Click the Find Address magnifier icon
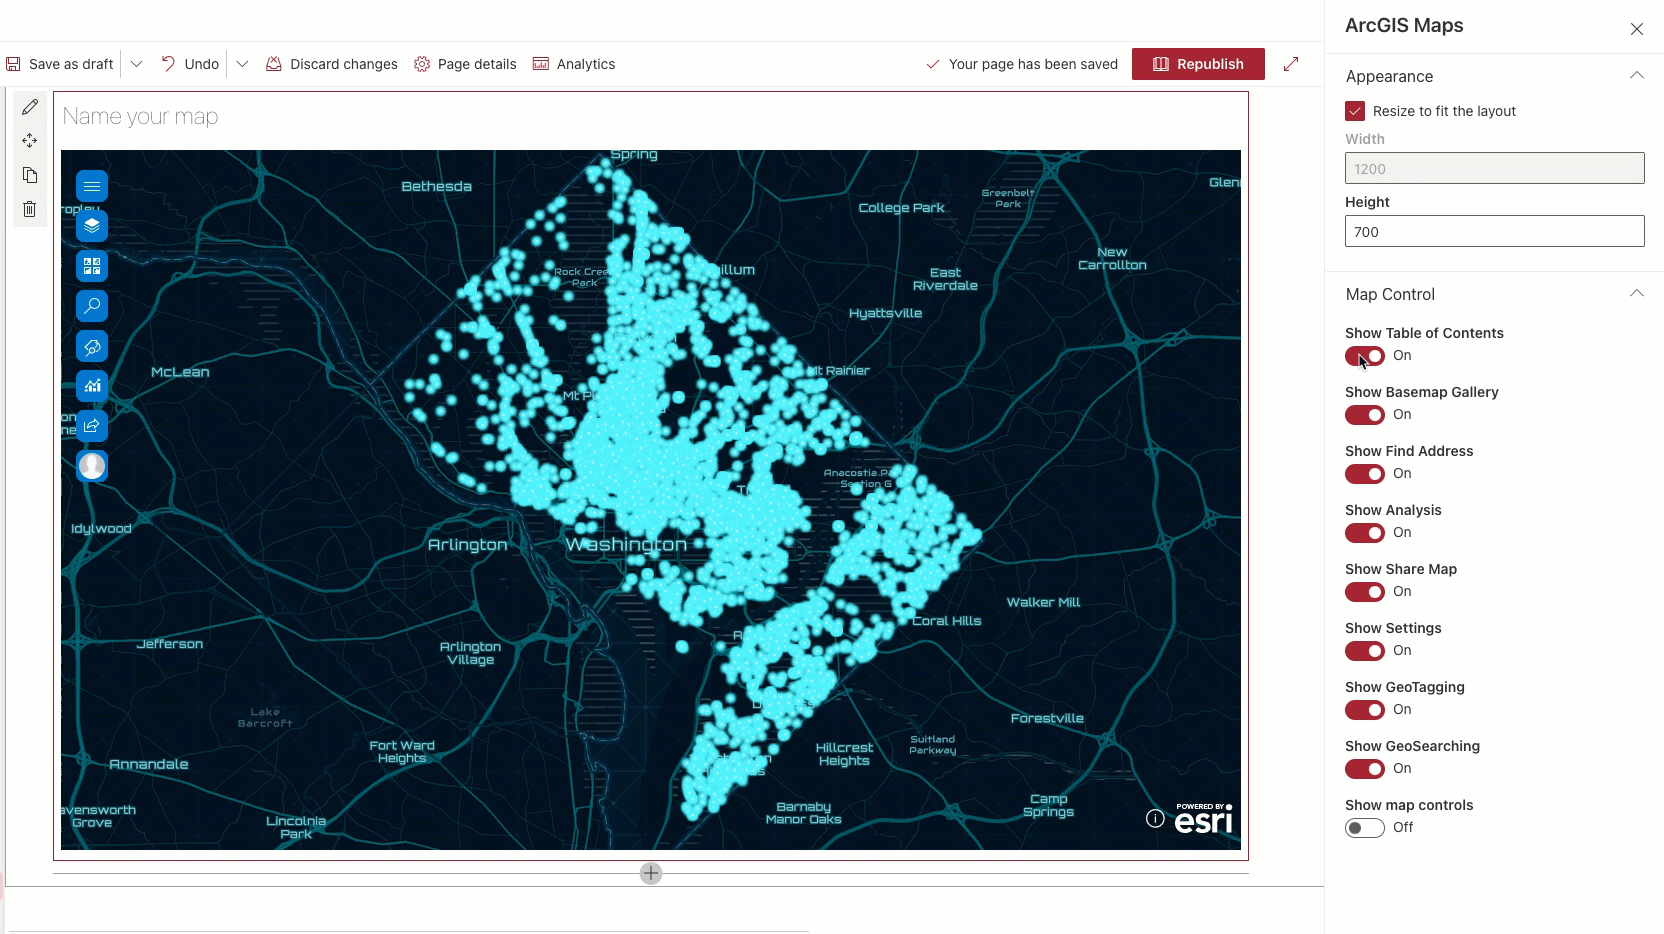The image size is (1664, 934). pyautogui.click(x=91, y=306)
